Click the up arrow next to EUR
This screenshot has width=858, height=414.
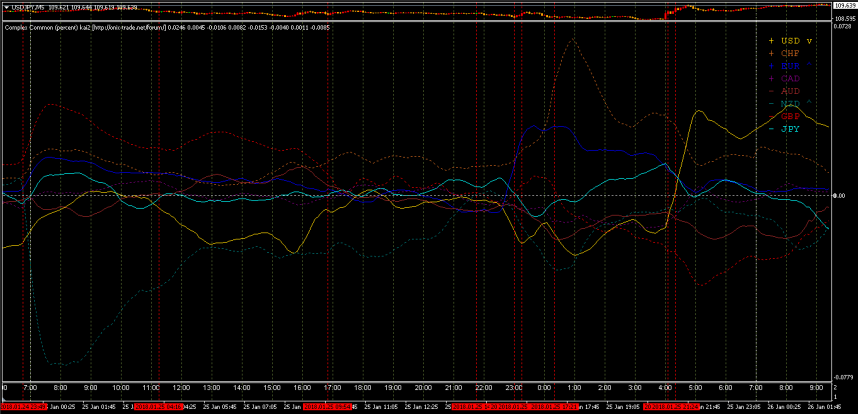click(809, 66)
